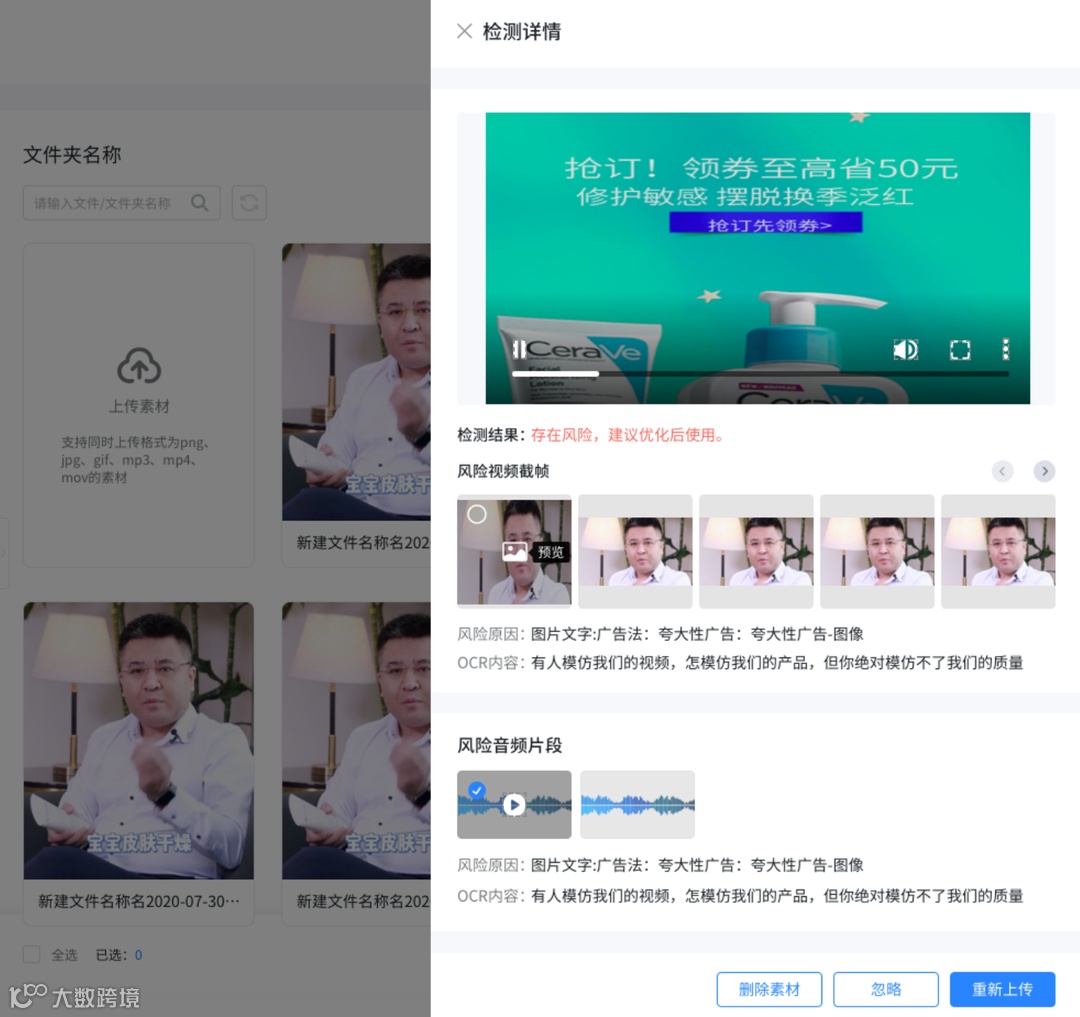This screenshot has height=1017, width=1080.
Task: Refresh the file list with the refresh icon
Action: (x=248, y=202)
